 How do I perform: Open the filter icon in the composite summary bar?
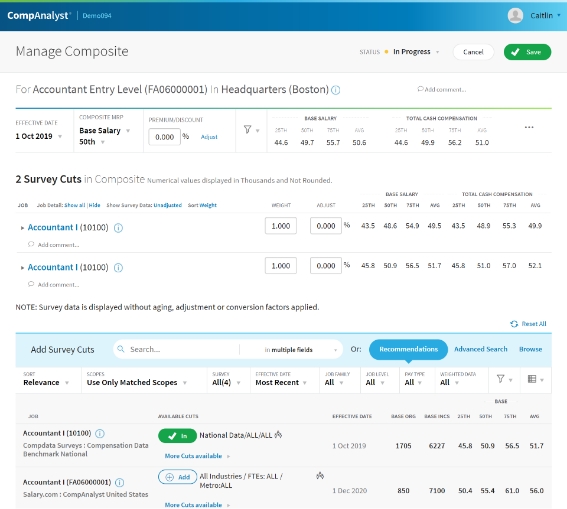[248, 129]
